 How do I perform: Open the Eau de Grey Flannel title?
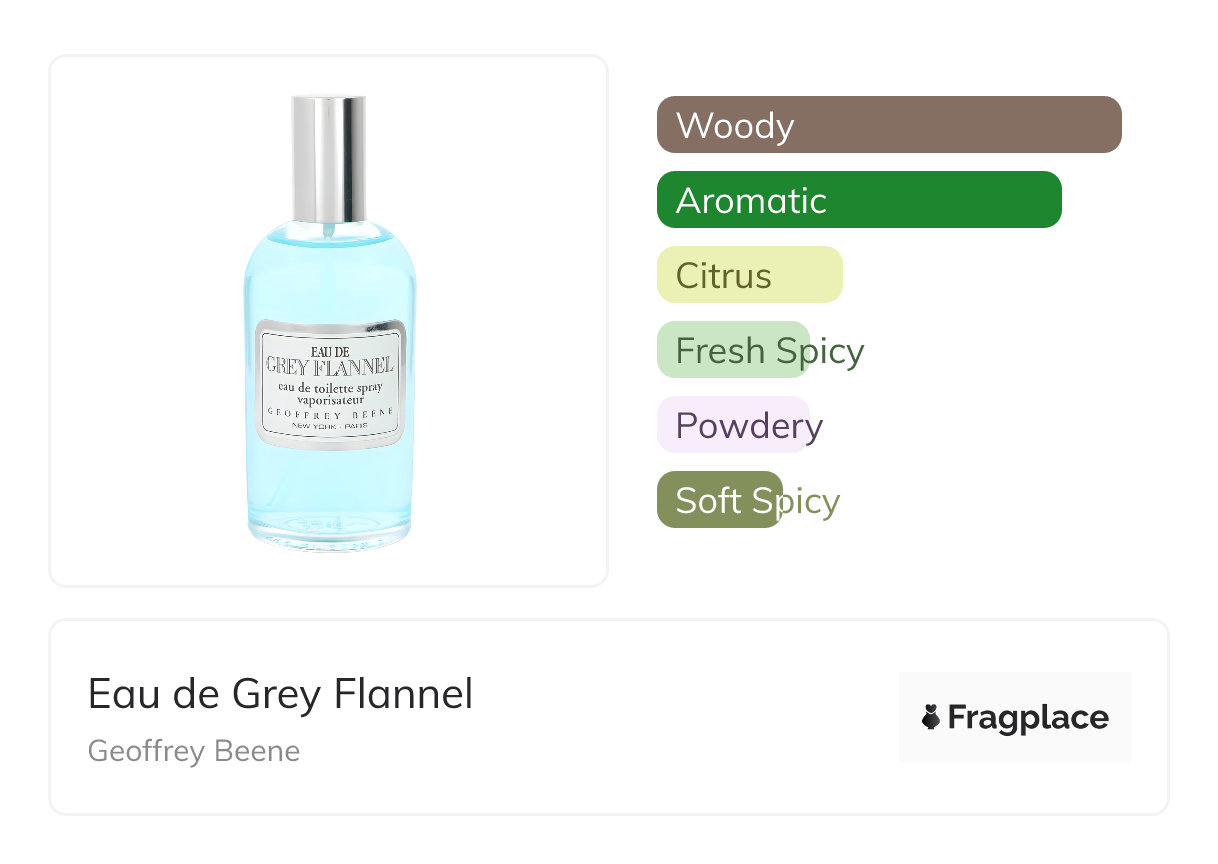tap(280, 694)
